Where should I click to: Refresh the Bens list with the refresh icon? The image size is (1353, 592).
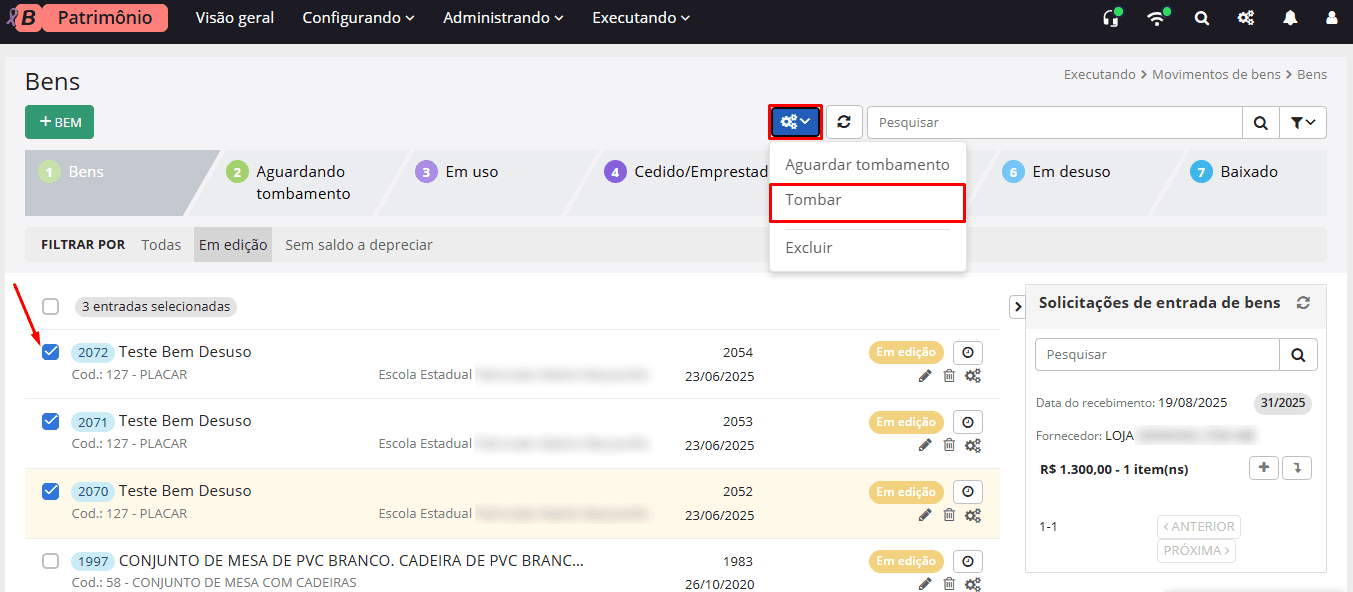[x=845, y=121]
